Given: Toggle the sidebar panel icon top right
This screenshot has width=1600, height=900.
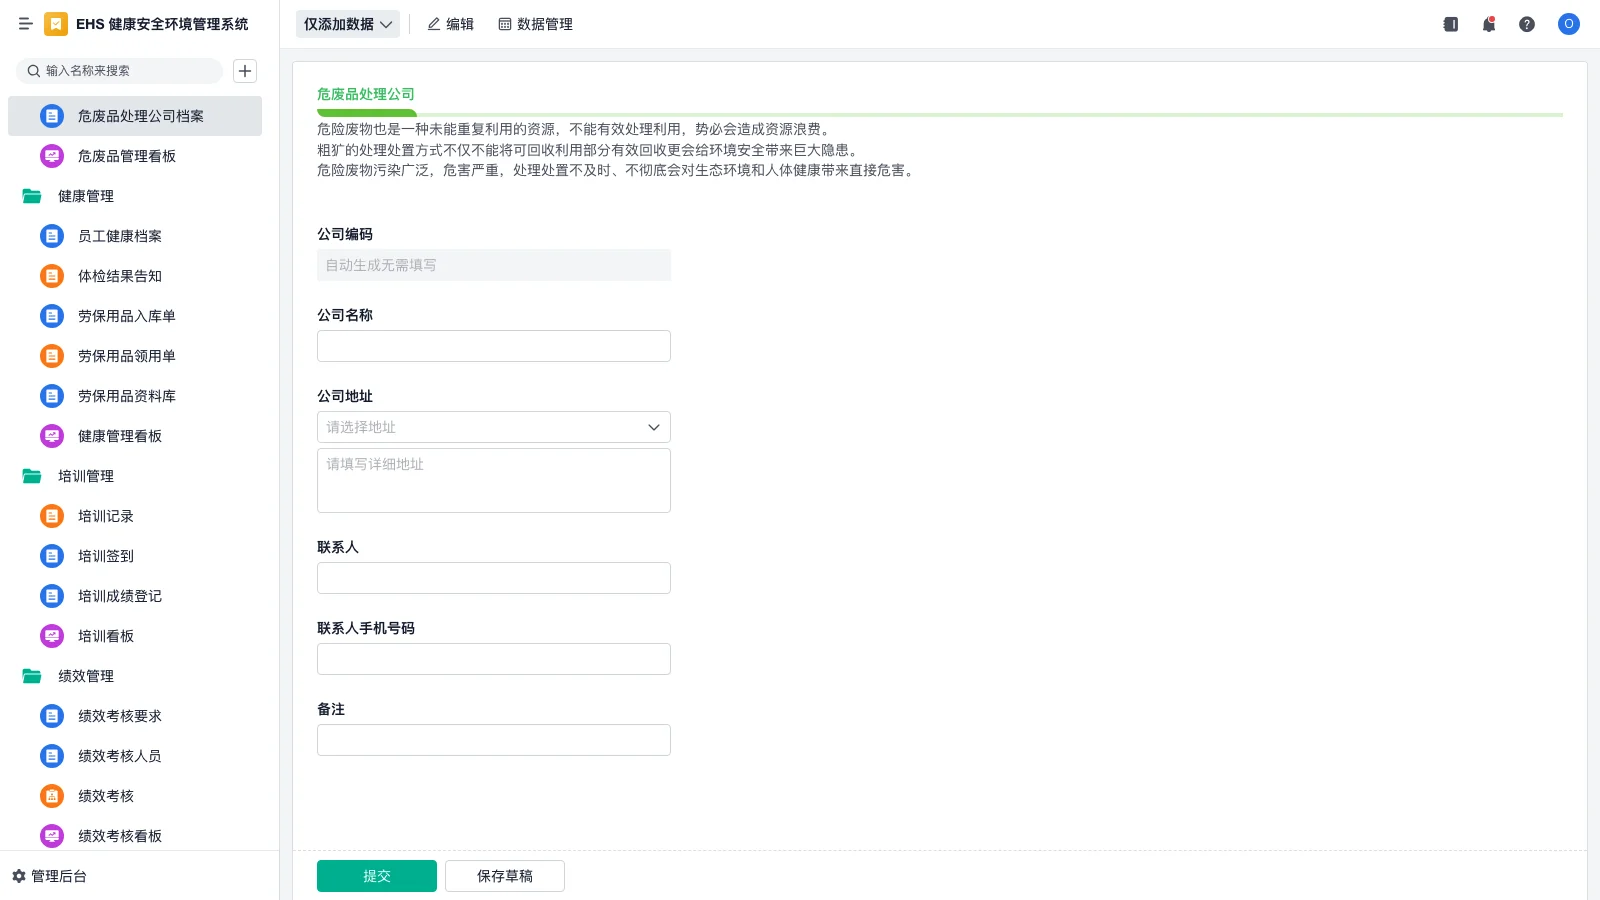Looking at the screenshot, I should tap(1450, 24).
